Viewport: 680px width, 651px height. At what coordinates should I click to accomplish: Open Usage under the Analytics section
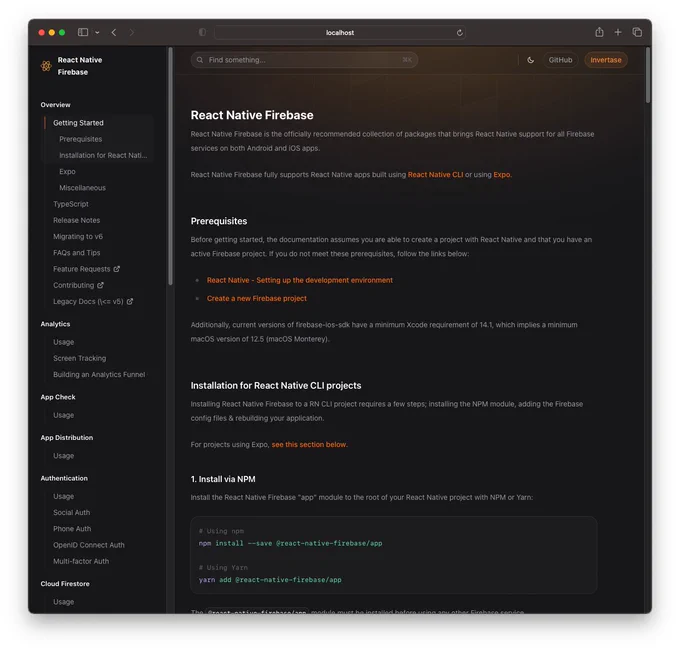pyautogui.click(x=64, y=342)
